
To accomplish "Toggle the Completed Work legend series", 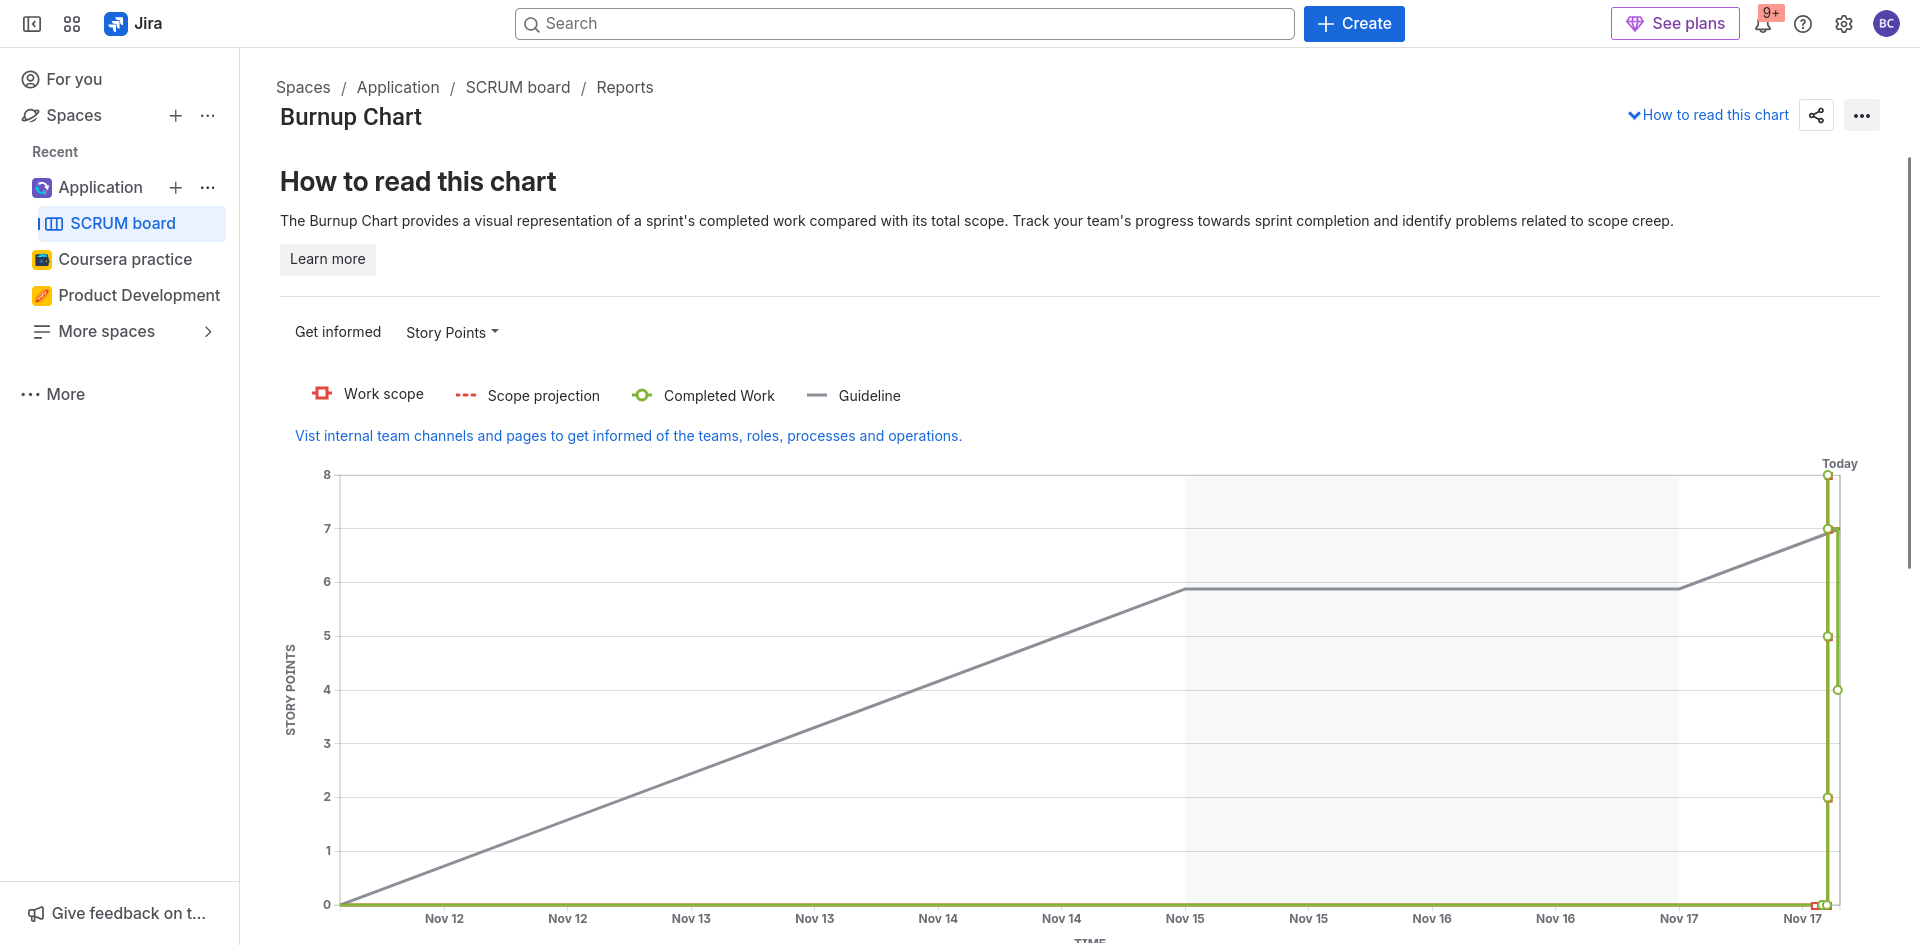I will [x=704, y=396].
